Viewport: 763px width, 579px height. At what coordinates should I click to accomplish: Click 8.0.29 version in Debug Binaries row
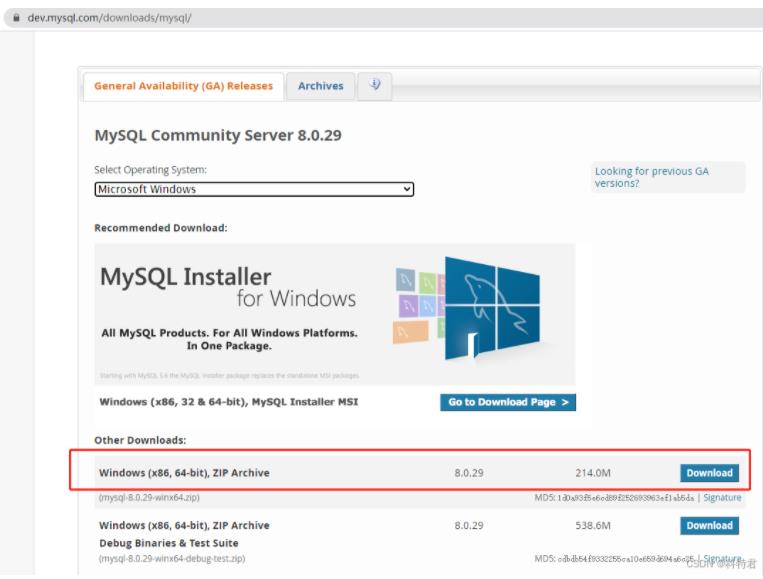(469, 525)
